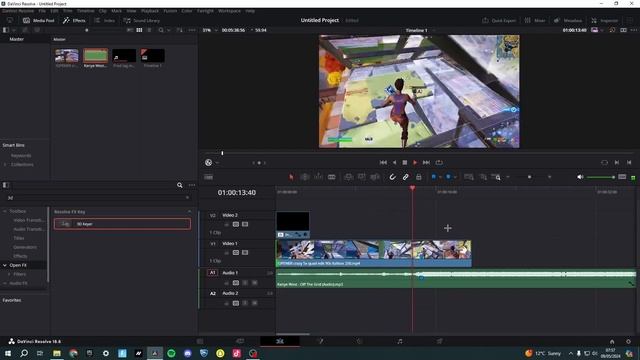Open the Mixer panel
The height and width of the screenshot is (360, 640).
[535, 20]
